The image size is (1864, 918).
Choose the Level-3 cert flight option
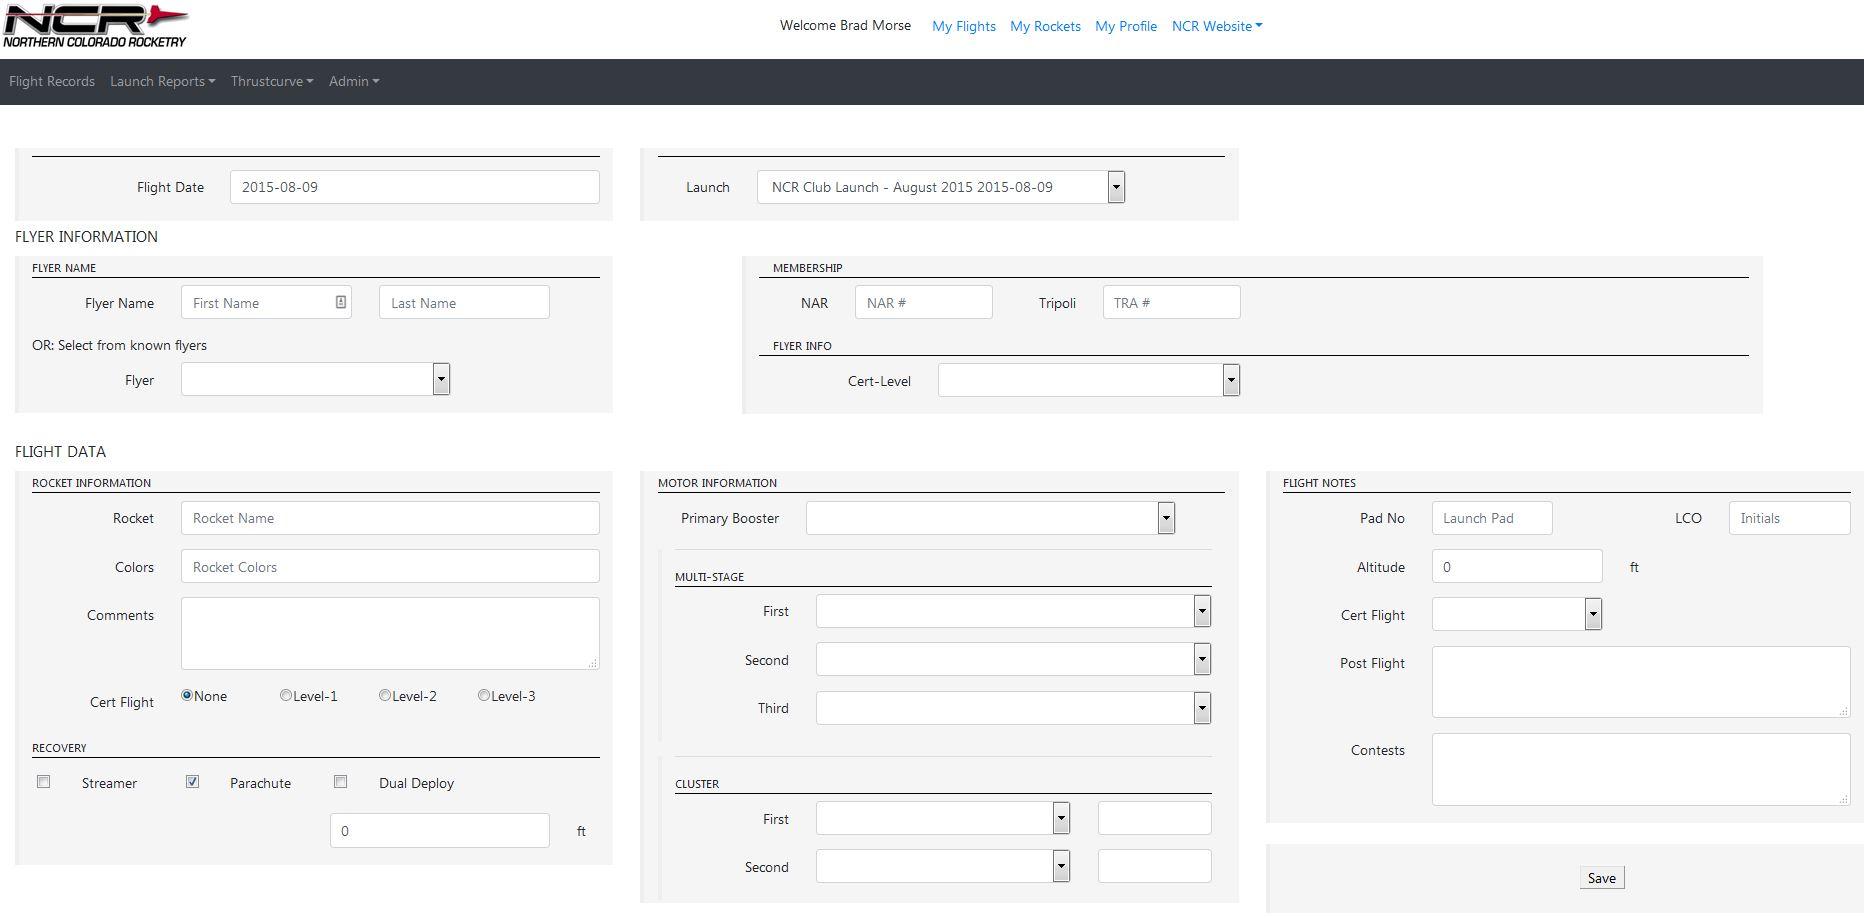484,695
